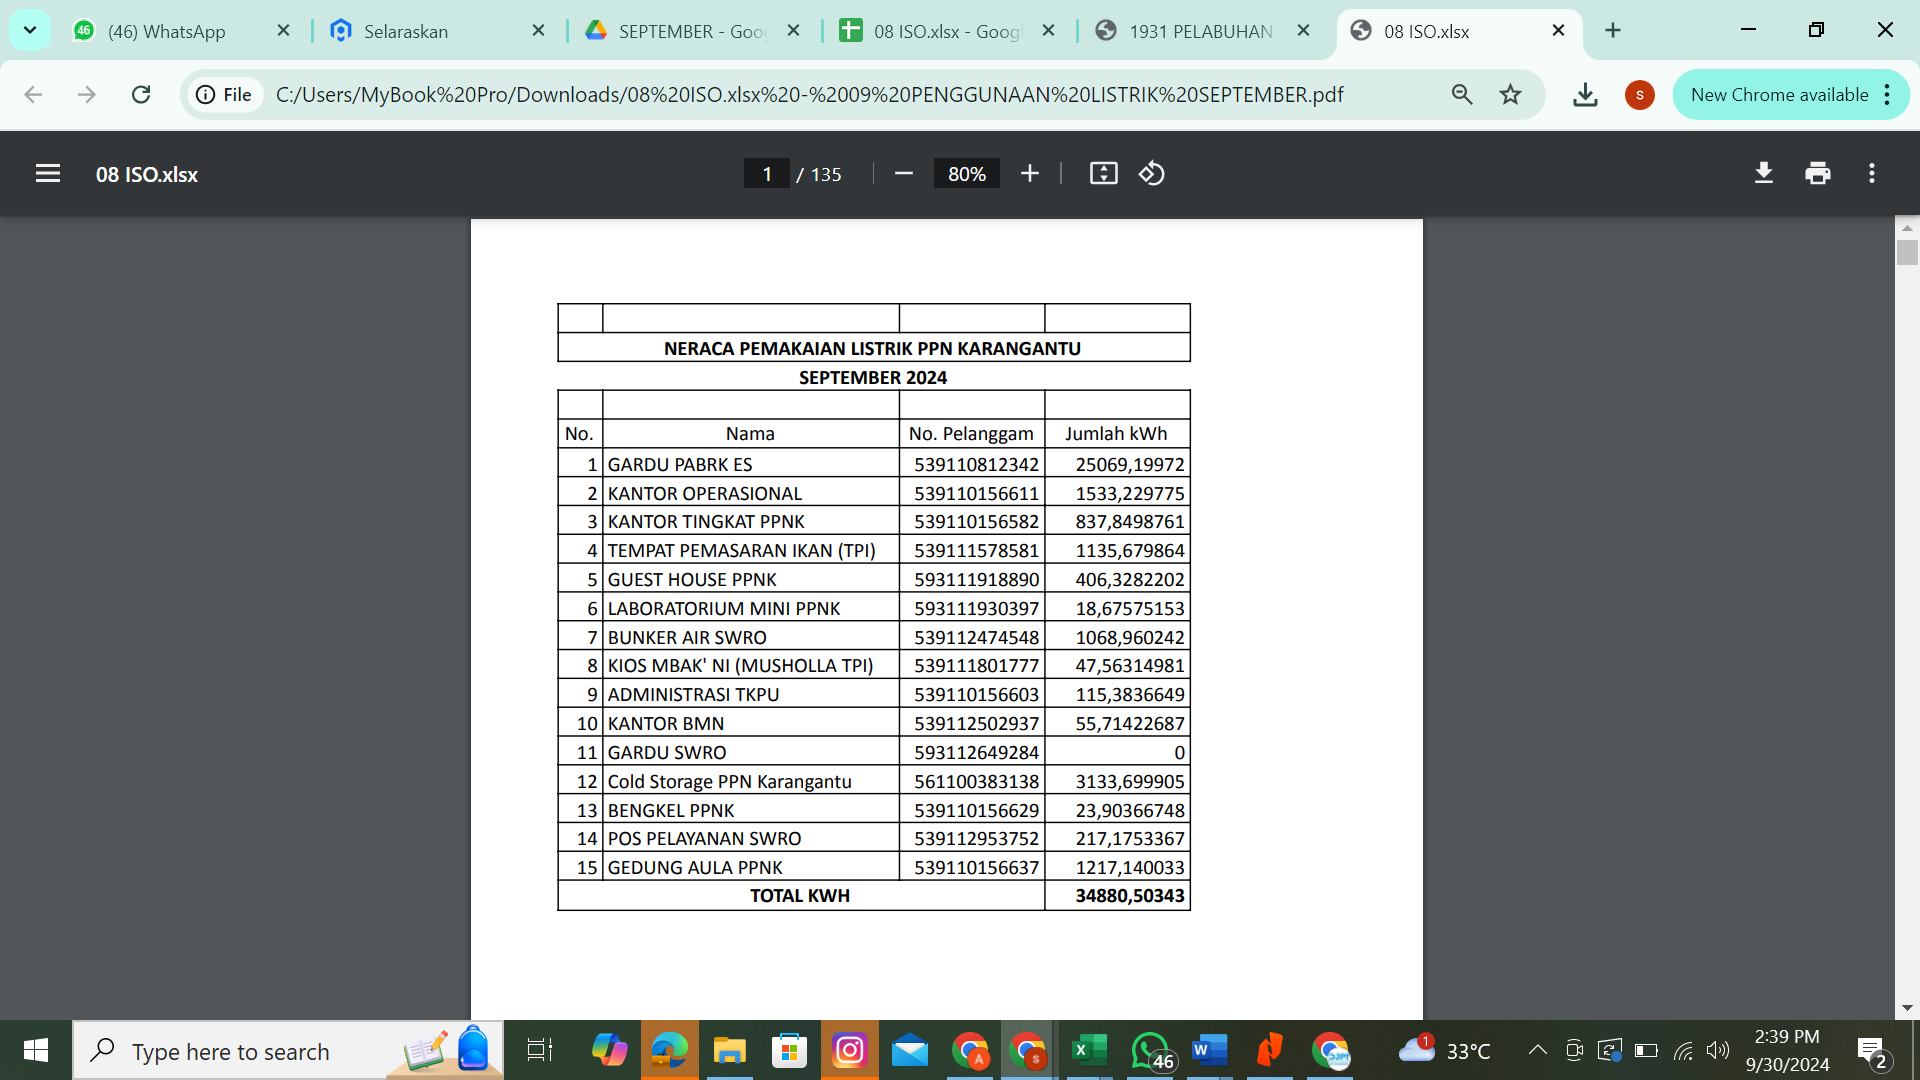Click the taskbar search box
This screenshot has height=1080, width=1920.
pyautogui.click(x=288, y=1050)
